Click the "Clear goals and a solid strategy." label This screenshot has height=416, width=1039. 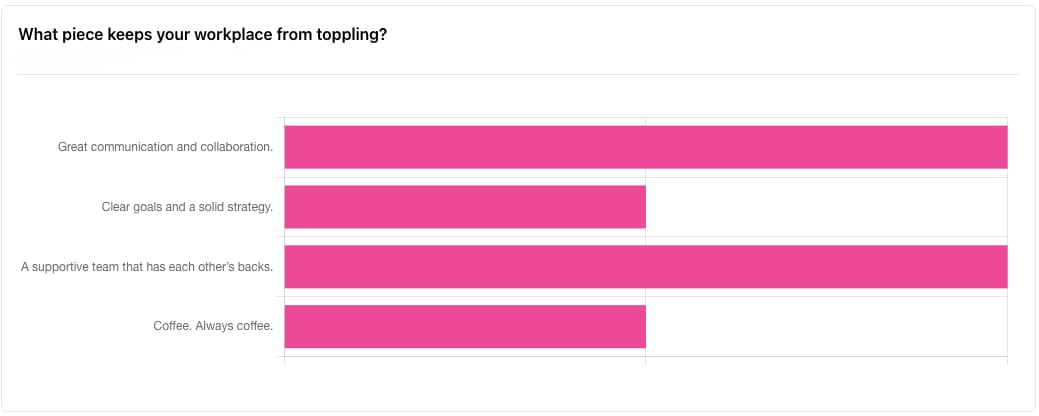(187, 207)
